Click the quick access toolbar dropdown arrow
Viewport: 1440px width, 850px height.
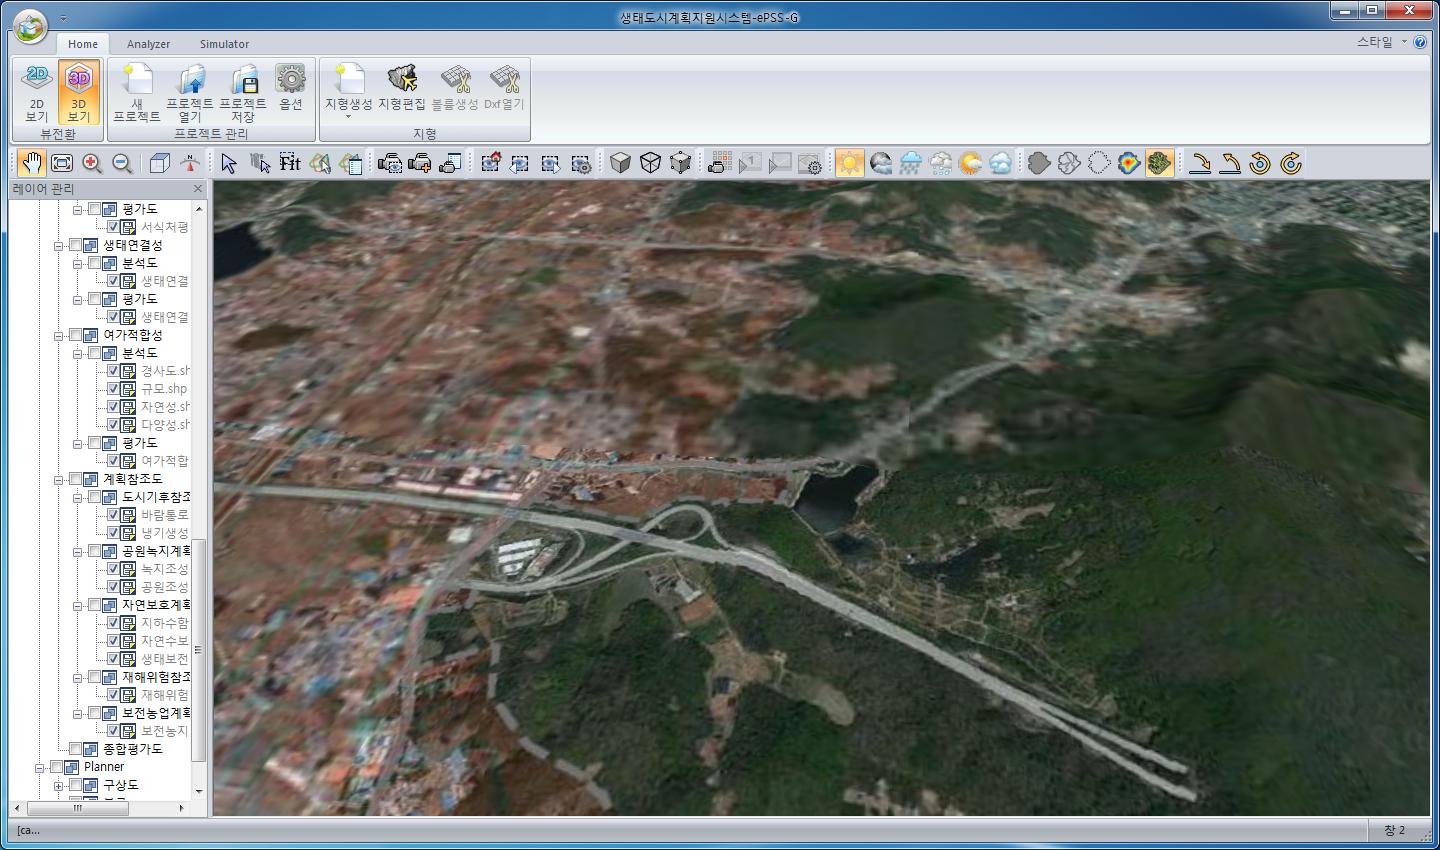click(x=63, y=18)
